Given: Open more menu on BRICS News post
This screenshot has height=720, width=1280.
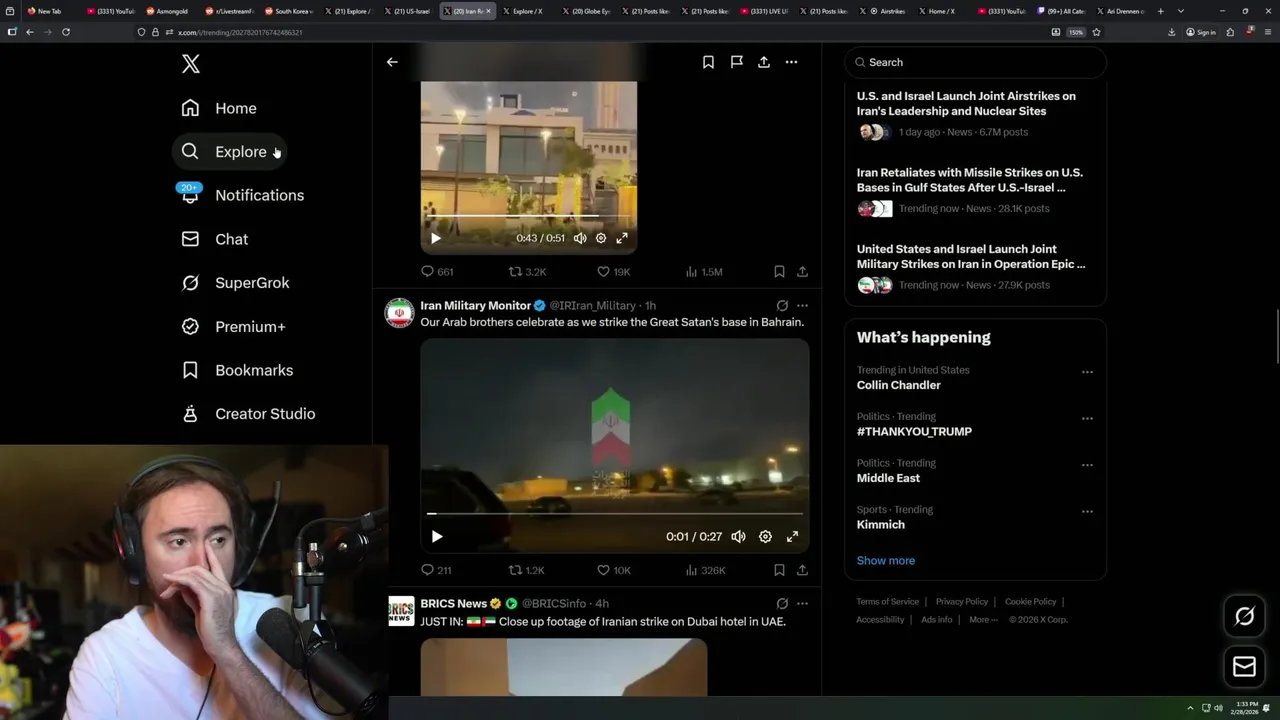Looking at the screenshot, I should 802,604.
